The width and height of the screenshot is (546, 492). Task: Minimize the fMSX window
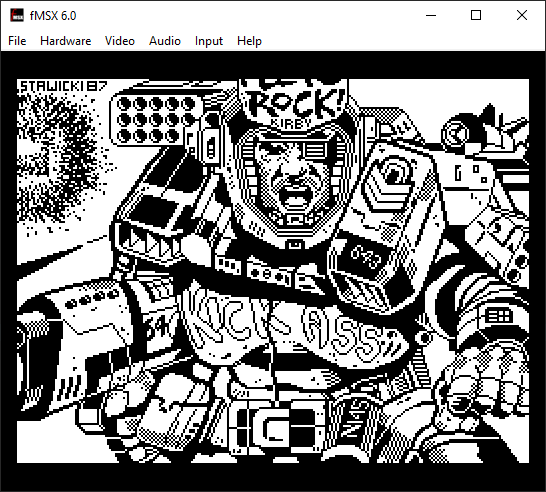coord(431,15)
